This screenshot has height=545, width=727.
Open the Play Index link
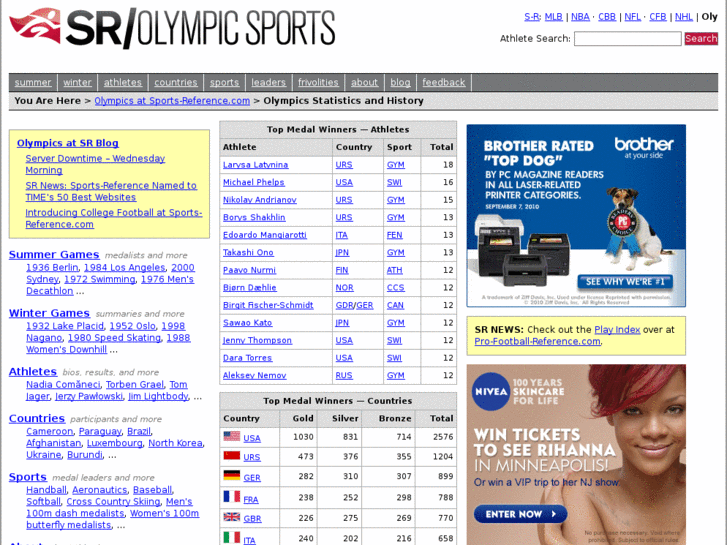[x=617, y=330]
